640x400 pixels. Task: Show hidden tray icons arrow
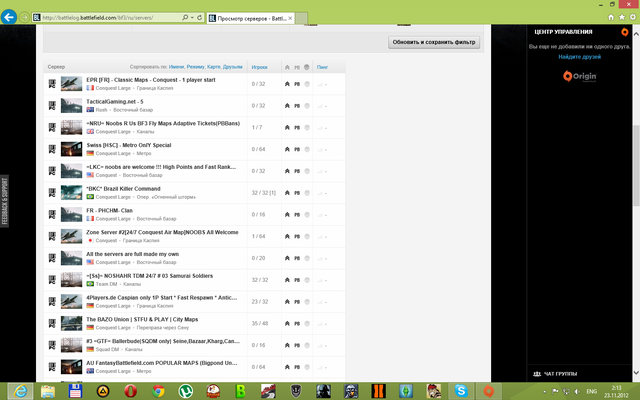[x=545, y=392]
